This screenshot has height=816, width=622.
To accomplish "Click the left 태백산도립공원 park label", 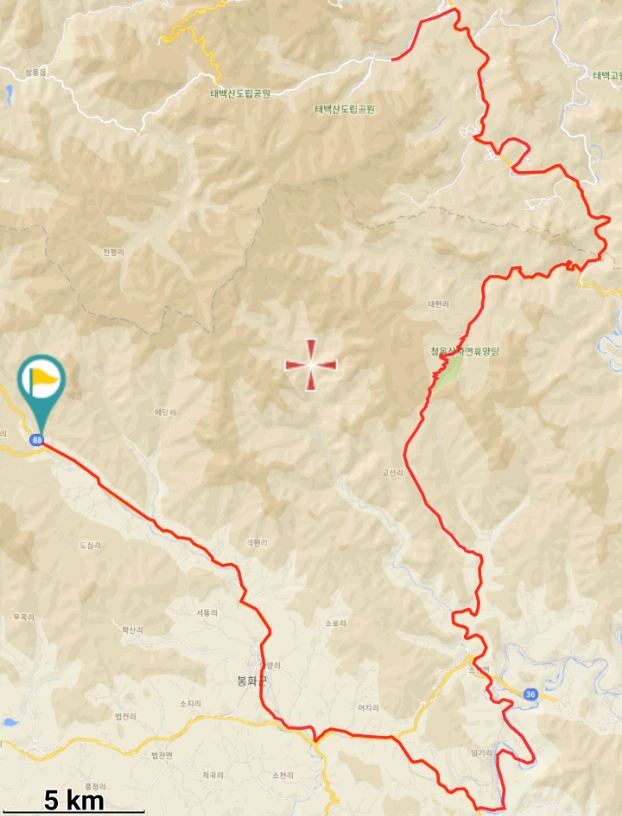I will [240, 94].
